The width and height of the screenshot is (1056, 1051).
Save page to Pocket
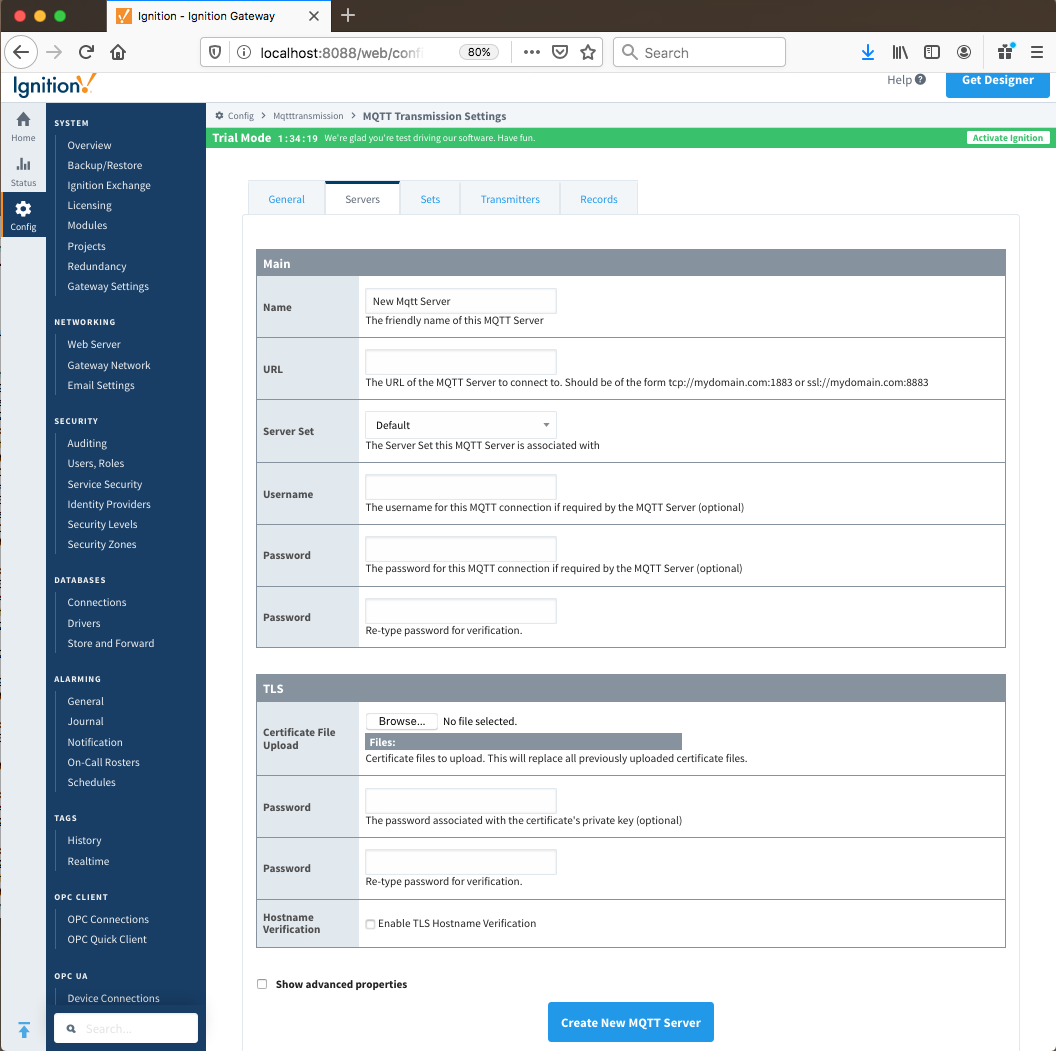click(x=560, y=52)
